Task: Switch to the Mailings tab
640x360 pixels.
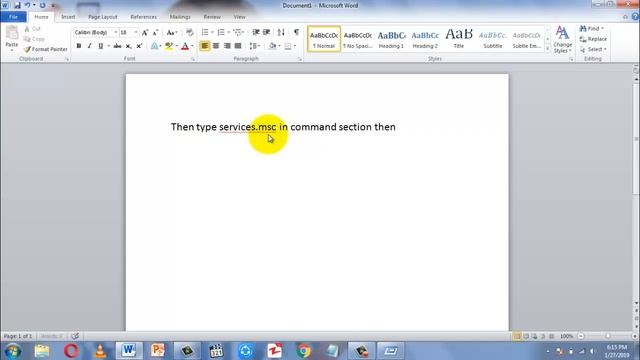Action: [180, 17]
